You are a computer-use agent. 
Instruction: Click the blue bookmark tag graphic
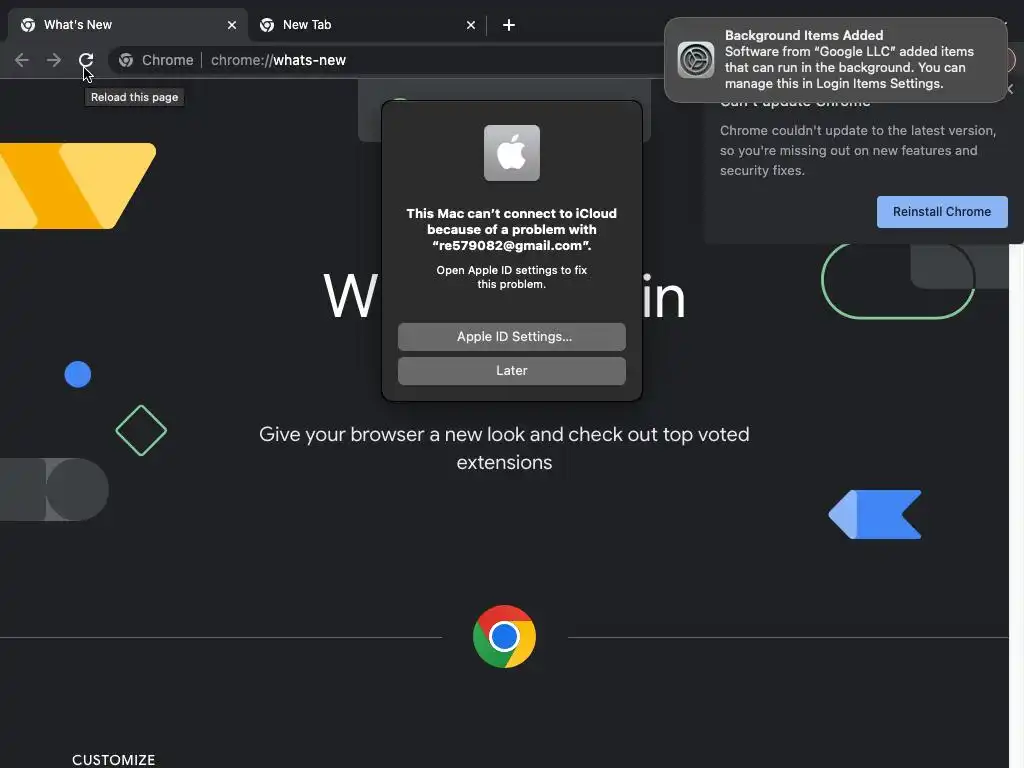coord(875,515)
